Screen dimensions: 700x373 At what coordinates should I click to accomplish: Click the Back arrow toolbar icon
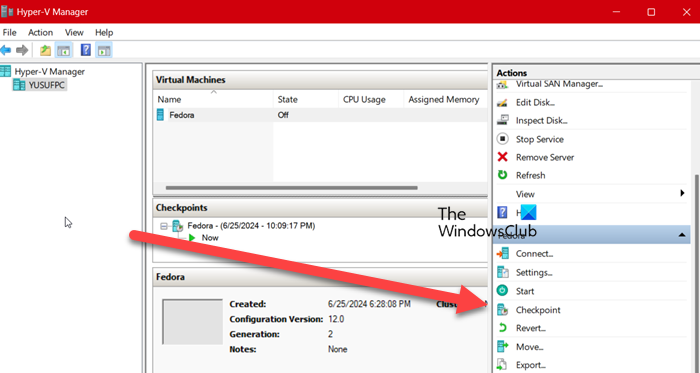(x=6, y=50)
